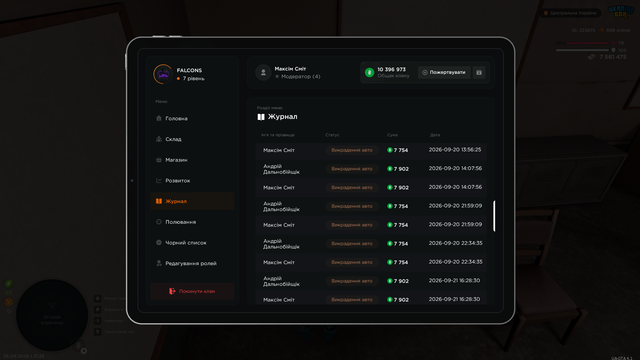Open Полювання menu item
The image size is (640, 360).
click(192, 222)
